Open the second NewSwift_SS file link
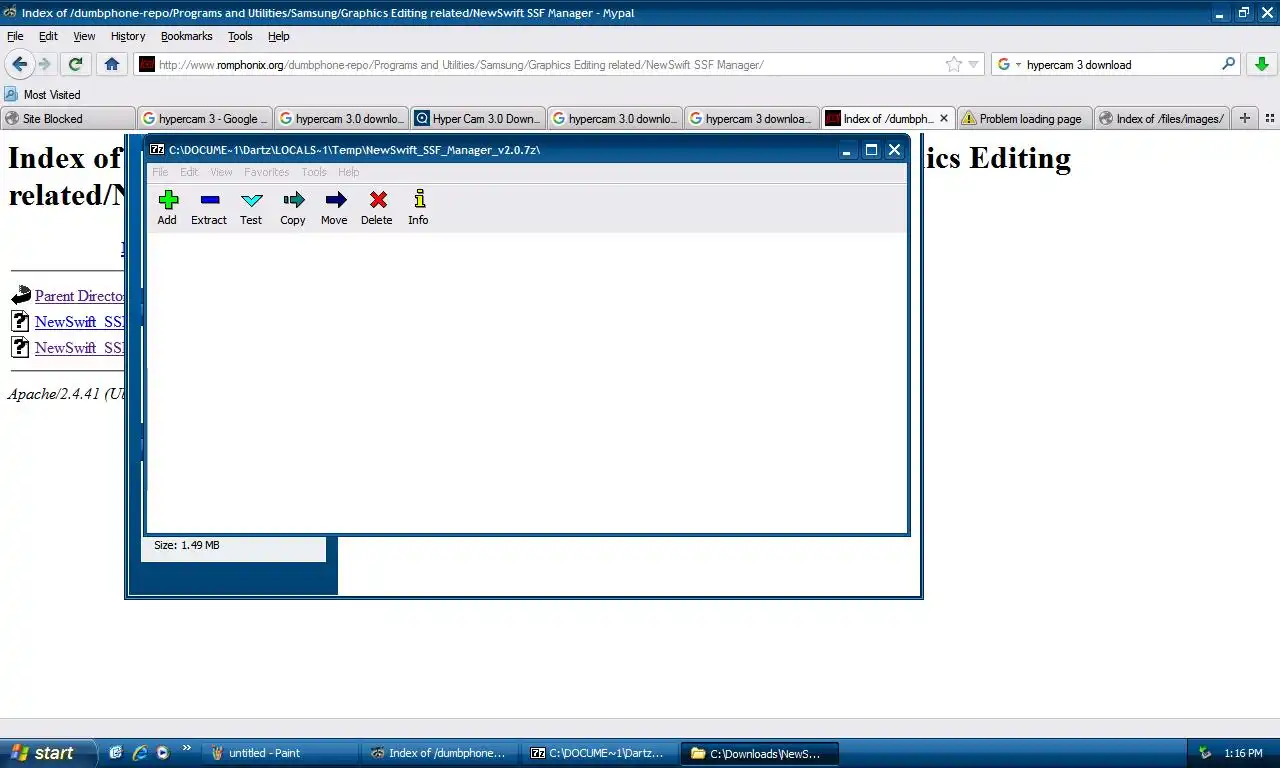The image size is (1280, 768). point(79,348)
